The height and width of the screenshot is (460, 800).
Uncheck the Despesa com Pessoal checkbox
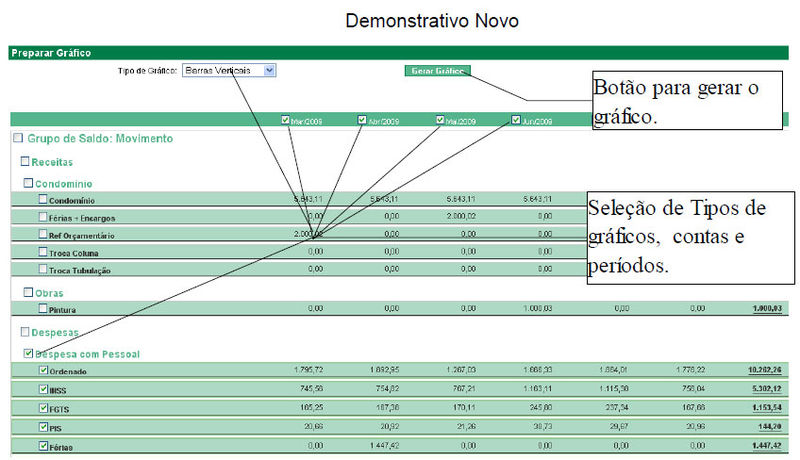click(28, 353)
